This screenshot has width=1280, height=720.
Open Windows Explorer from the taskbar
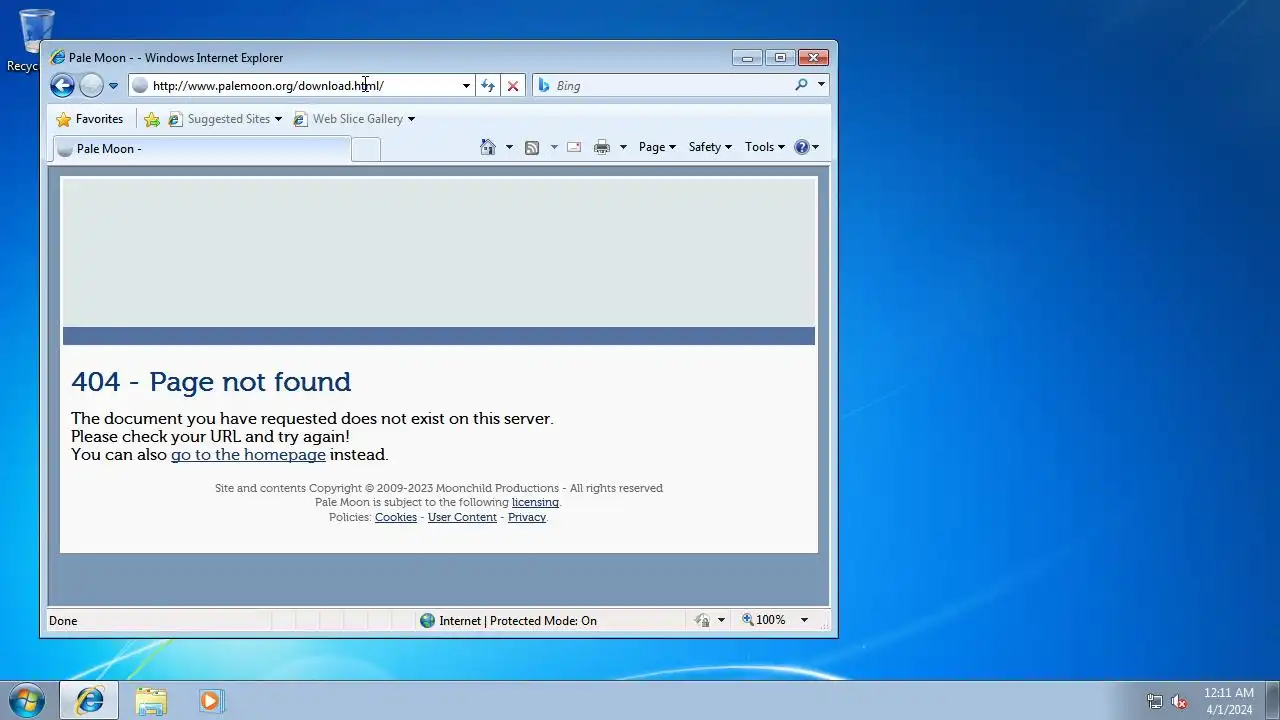coord(151,701)
